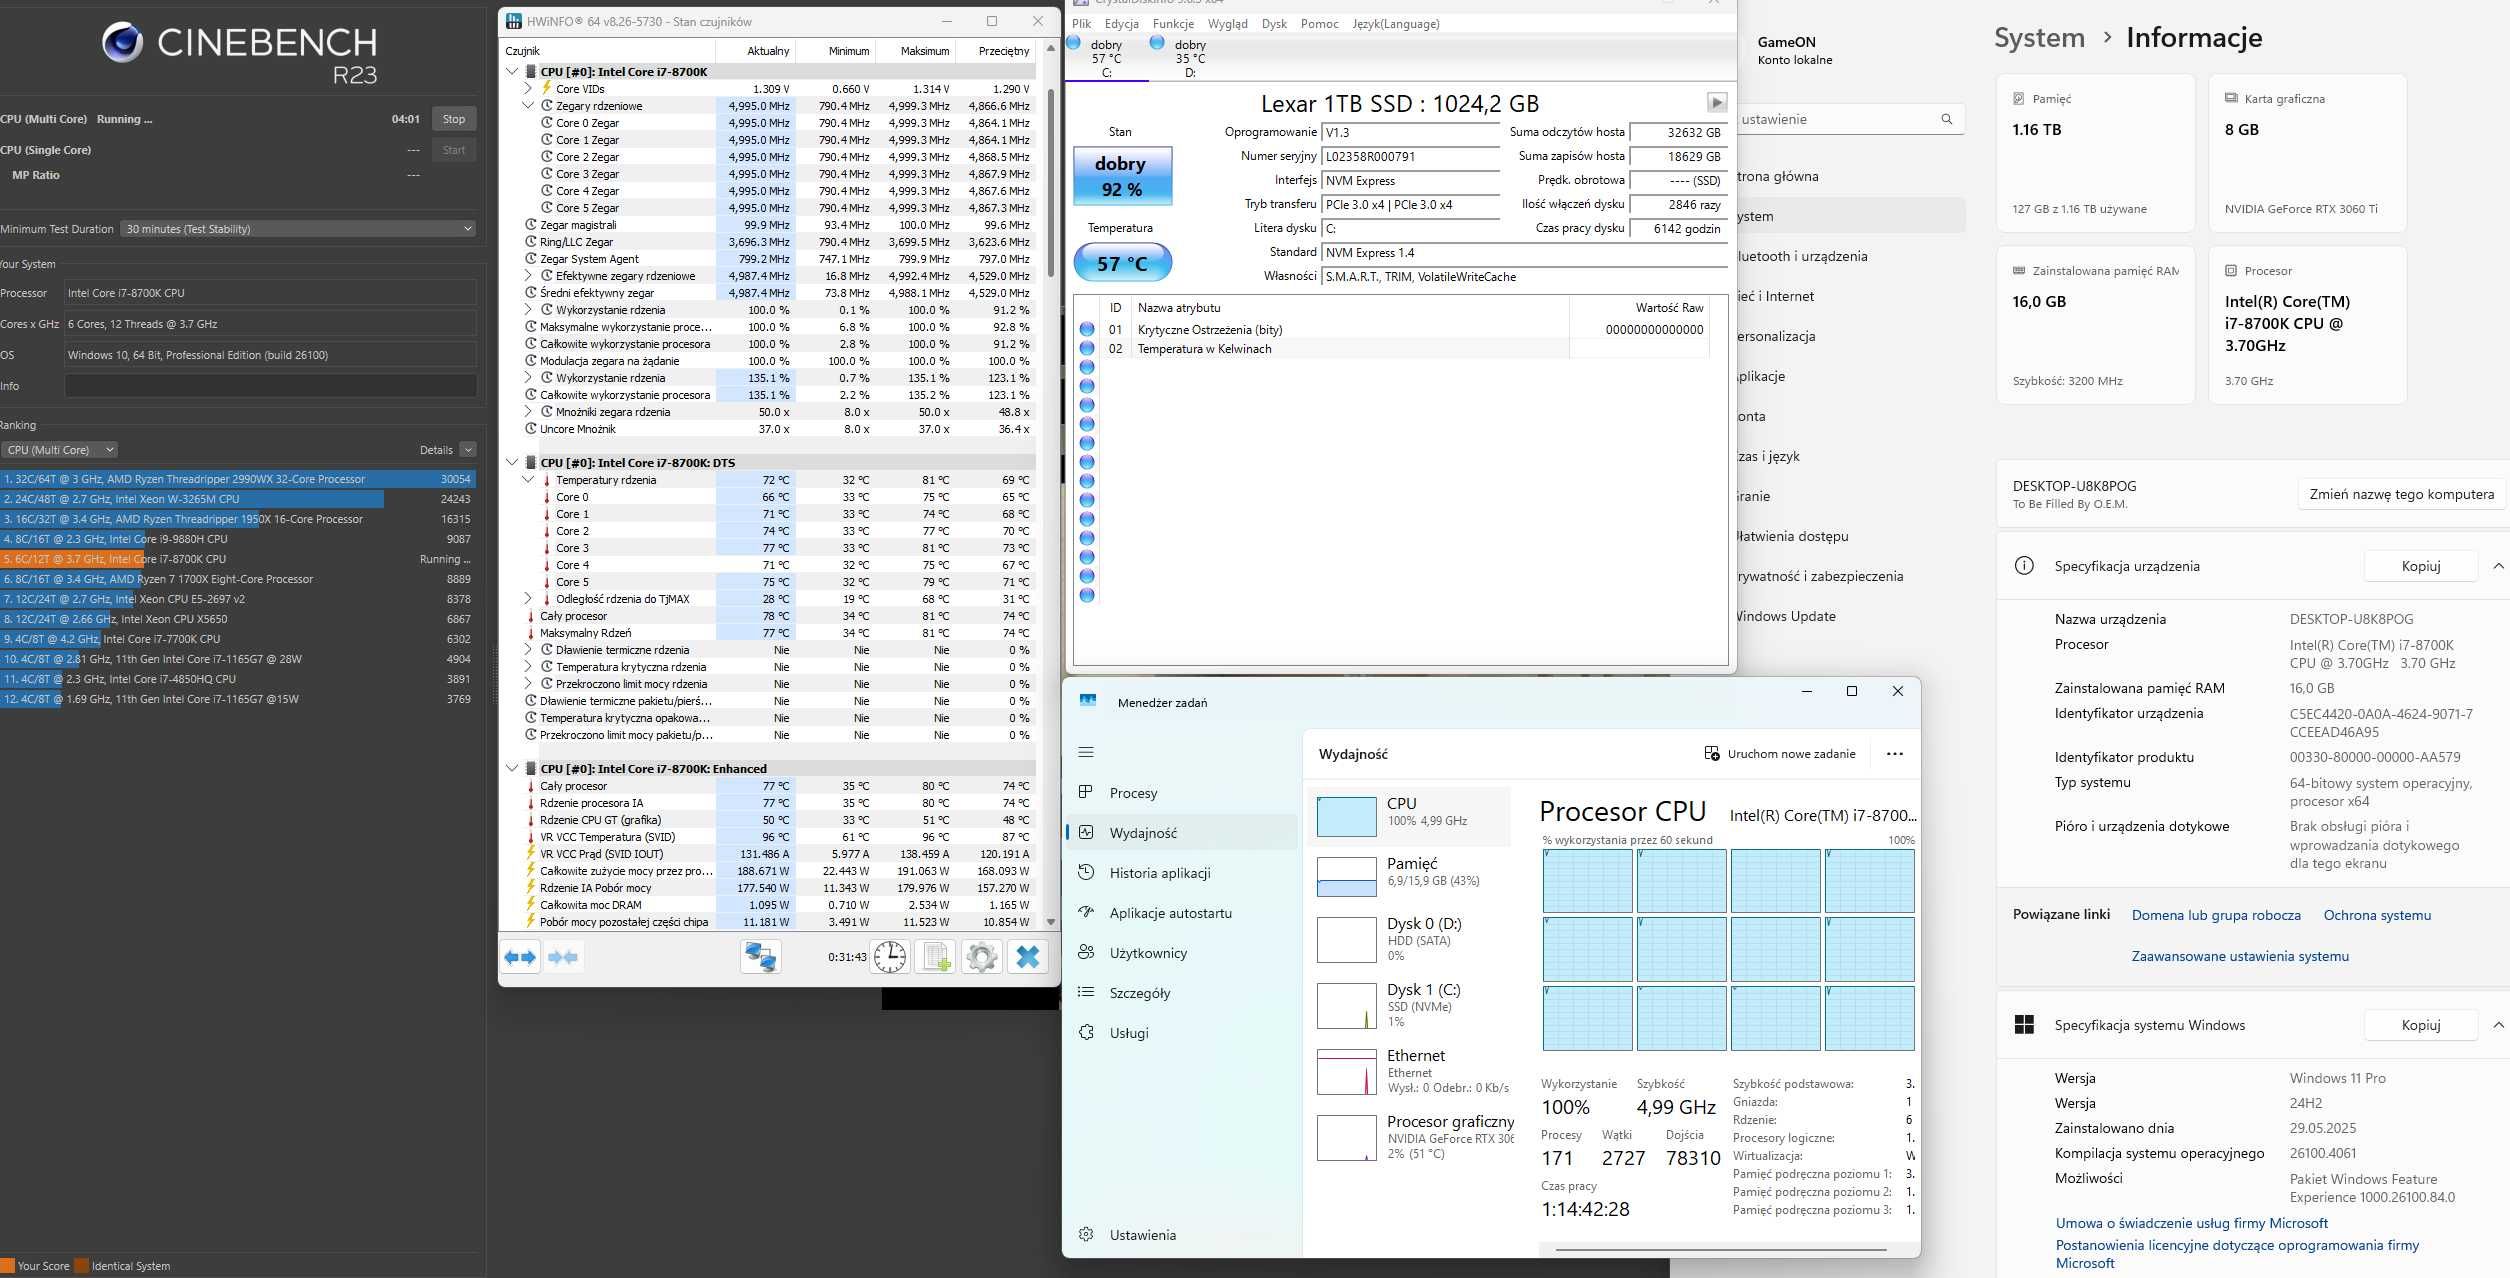Image resolution: width=2510 pixels, height=1278 pixels.
Task: Click HWiNFO blue X close sensors icon
Action: click(1027, 957)
